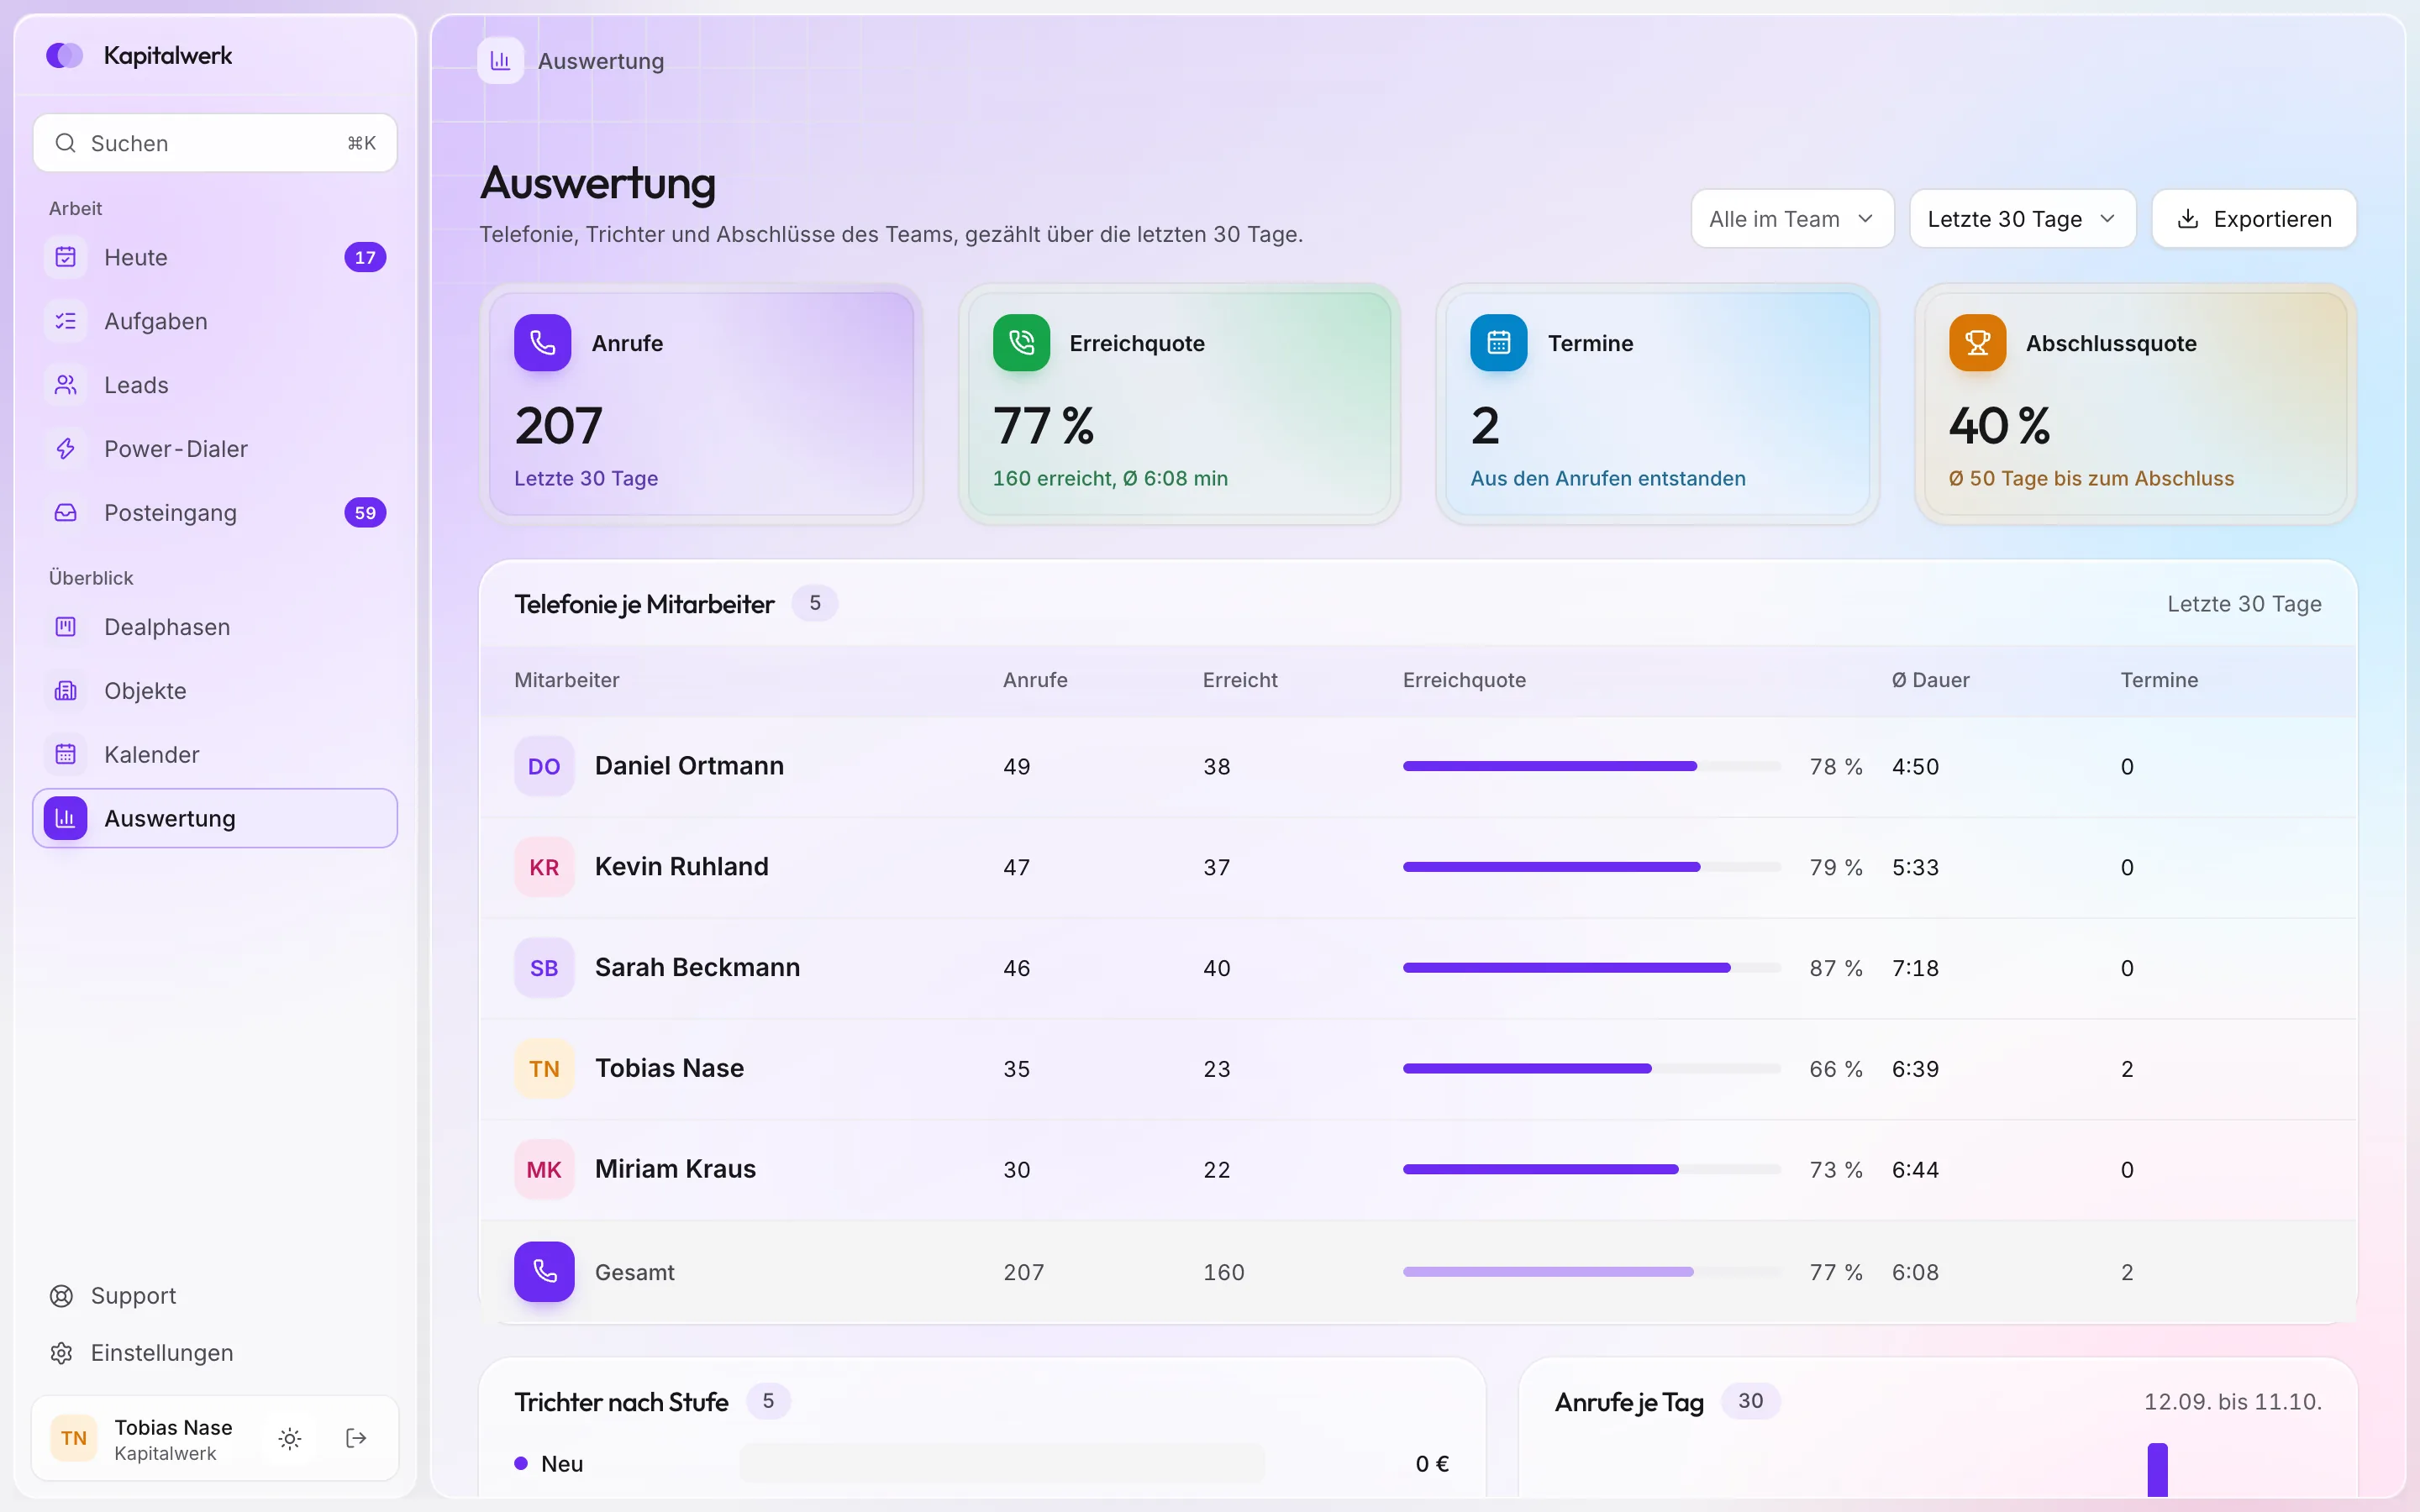Open Kalender icon in sidebar
This screenshot has width=2420, height=1512.
(x=66, y=755)
